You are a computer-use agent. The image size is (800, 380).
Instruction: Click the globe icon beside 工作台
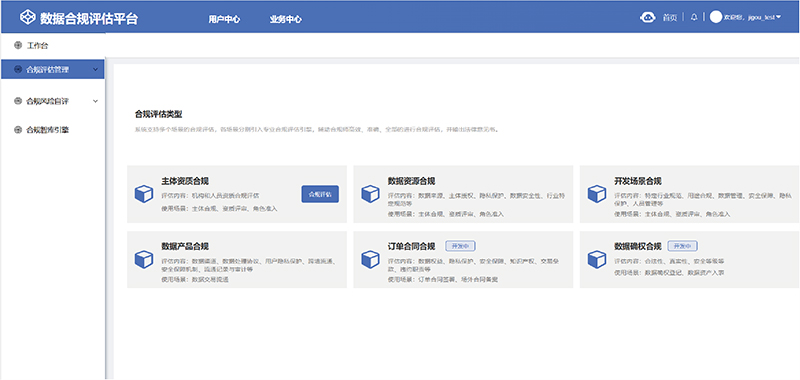tap(18, 46)
